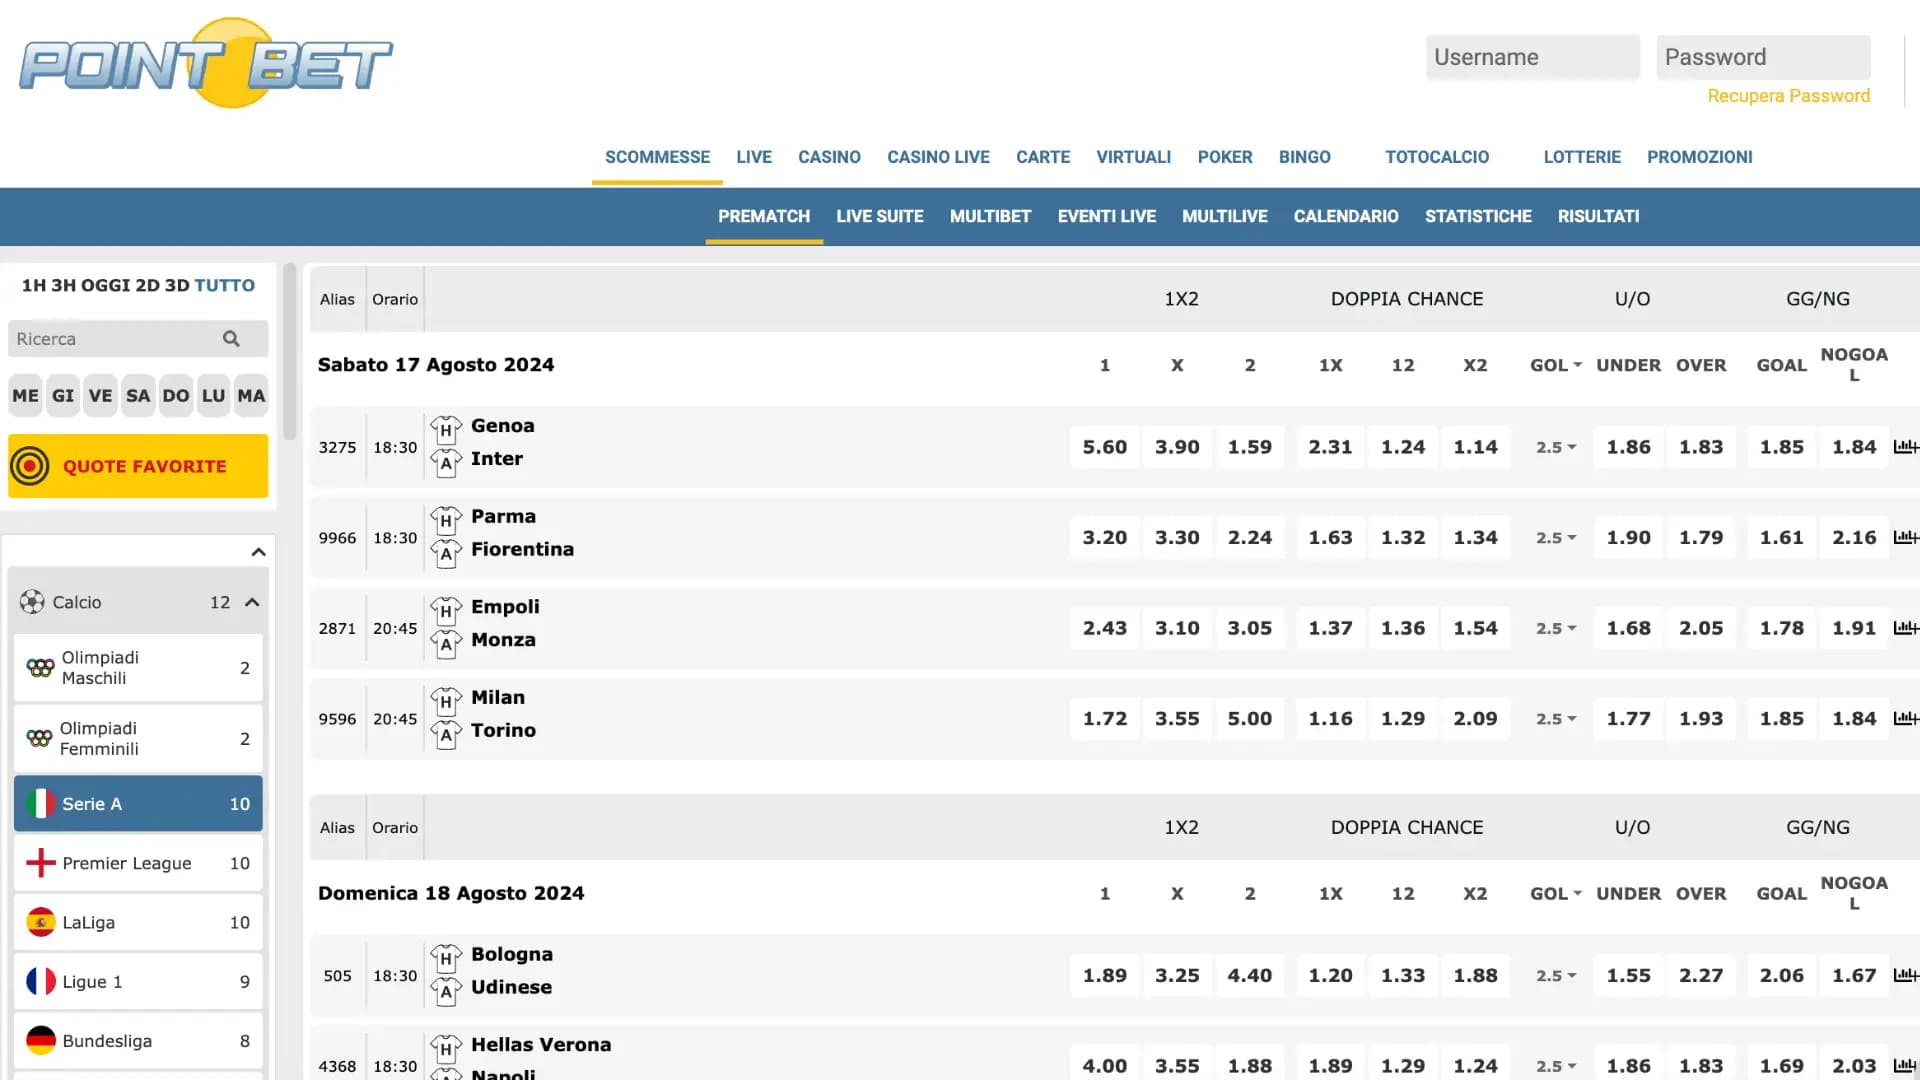The image size is (1920, 1080).
Task: Switch to the LIVE SUITE tab
Action: (880, 216)
